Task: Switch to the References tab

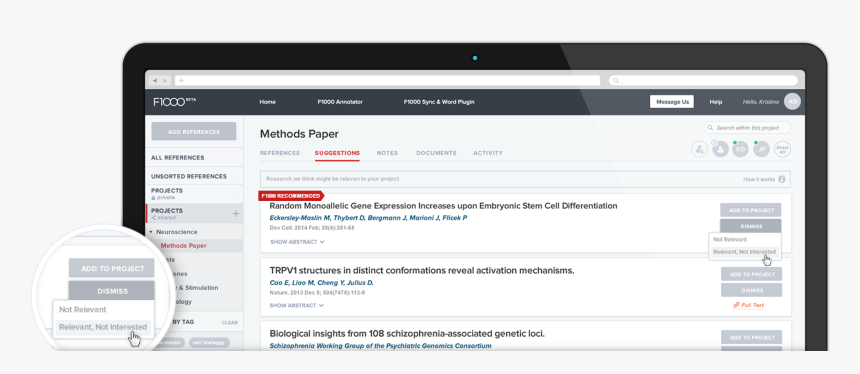Action: [x=280, y=153]
